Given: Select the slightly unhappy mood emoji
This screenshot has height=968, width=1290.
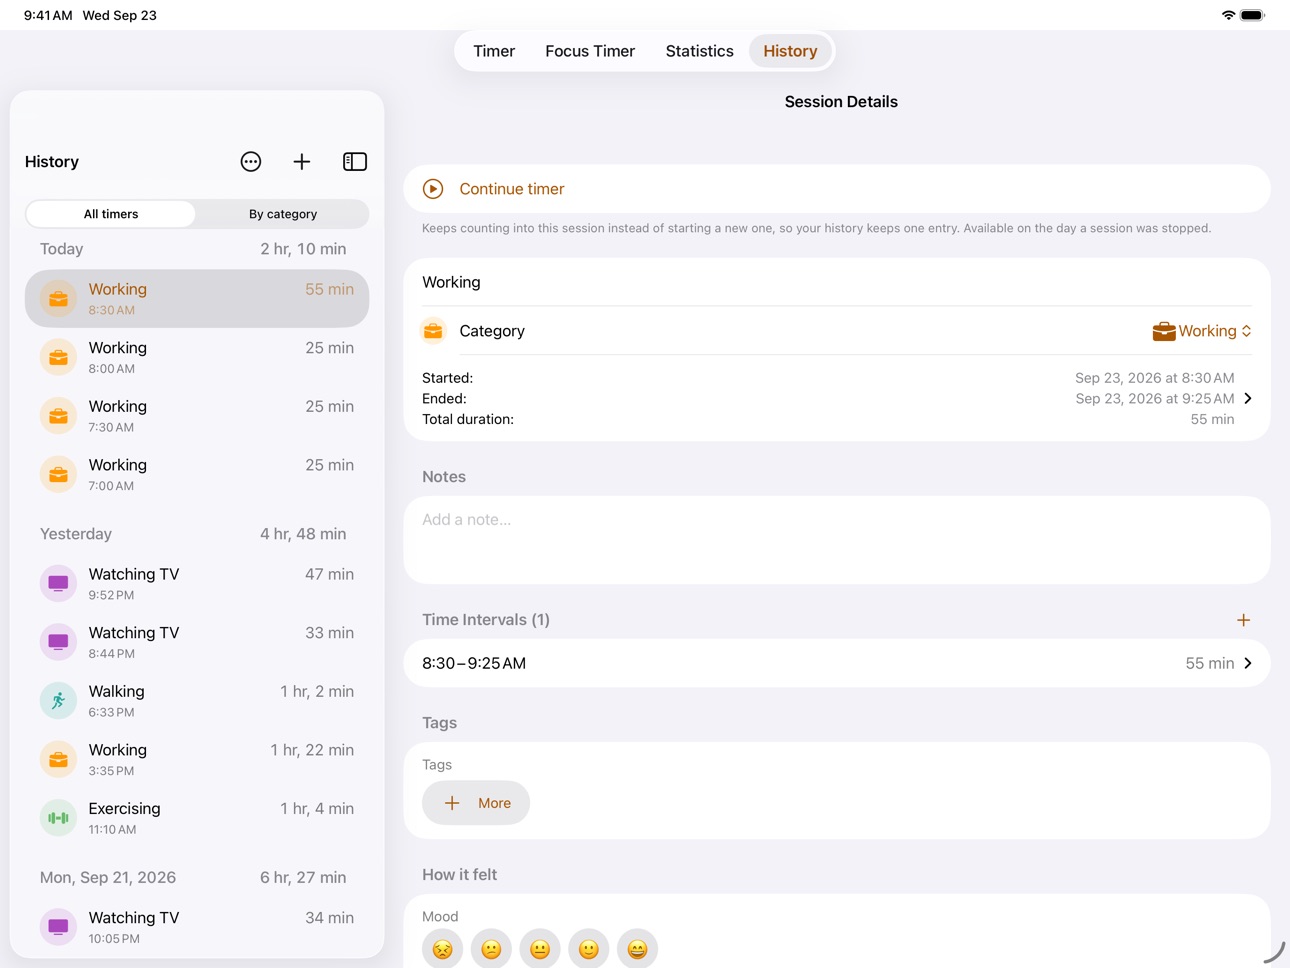Looking at the screenshot, I should [x=491, y=949].
